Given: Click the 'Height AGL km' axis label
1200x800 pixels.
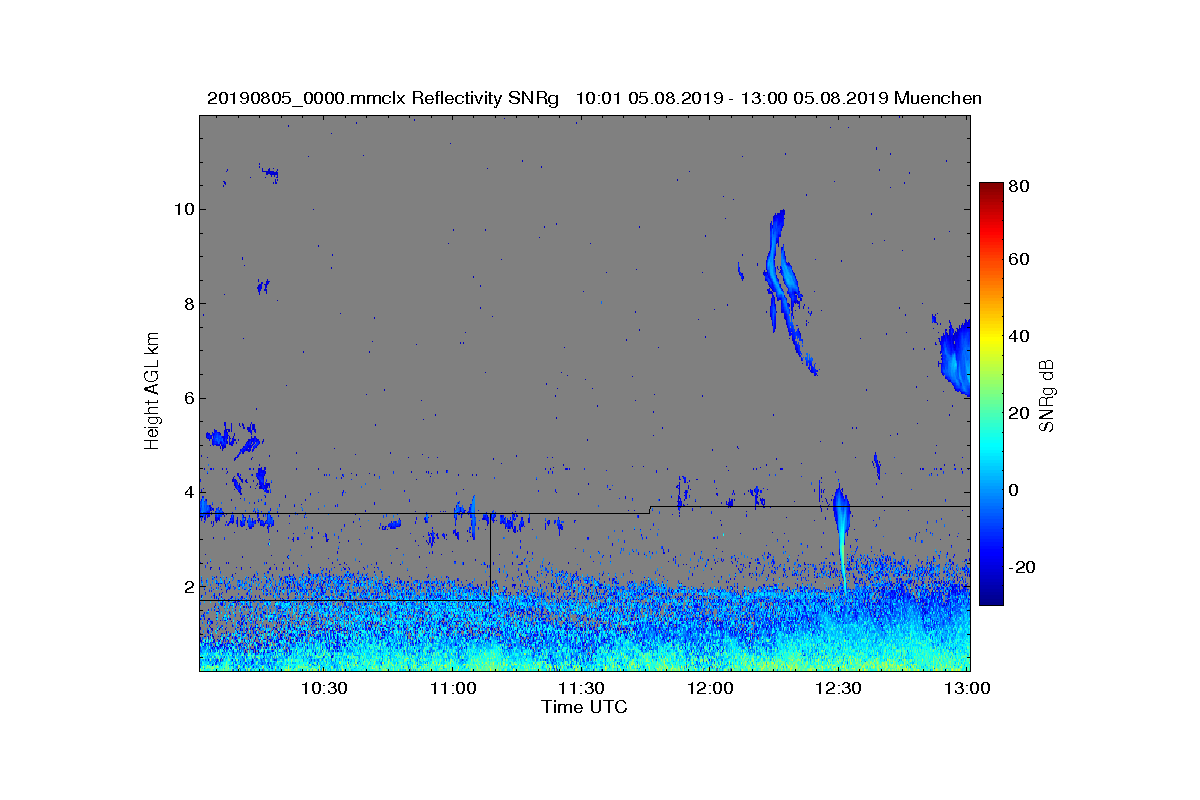Looking at the screenshot, I should click(x=152, y=393).
